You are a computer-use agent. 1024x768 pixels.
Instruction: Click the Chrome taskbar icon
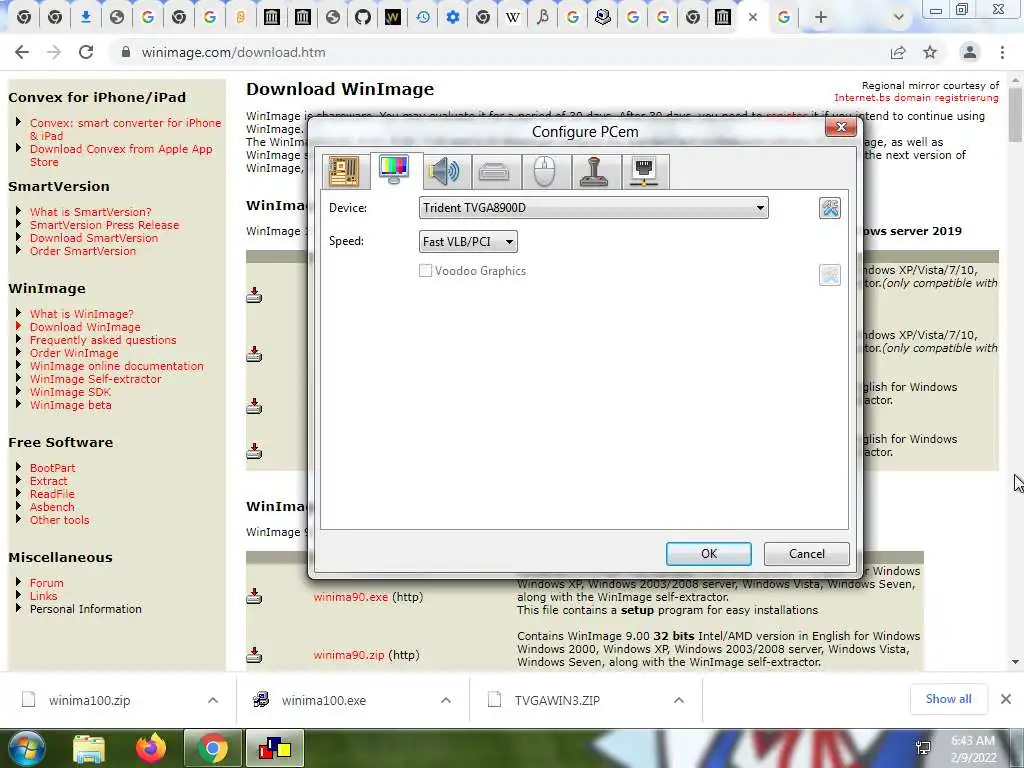[x=212, y=748]
